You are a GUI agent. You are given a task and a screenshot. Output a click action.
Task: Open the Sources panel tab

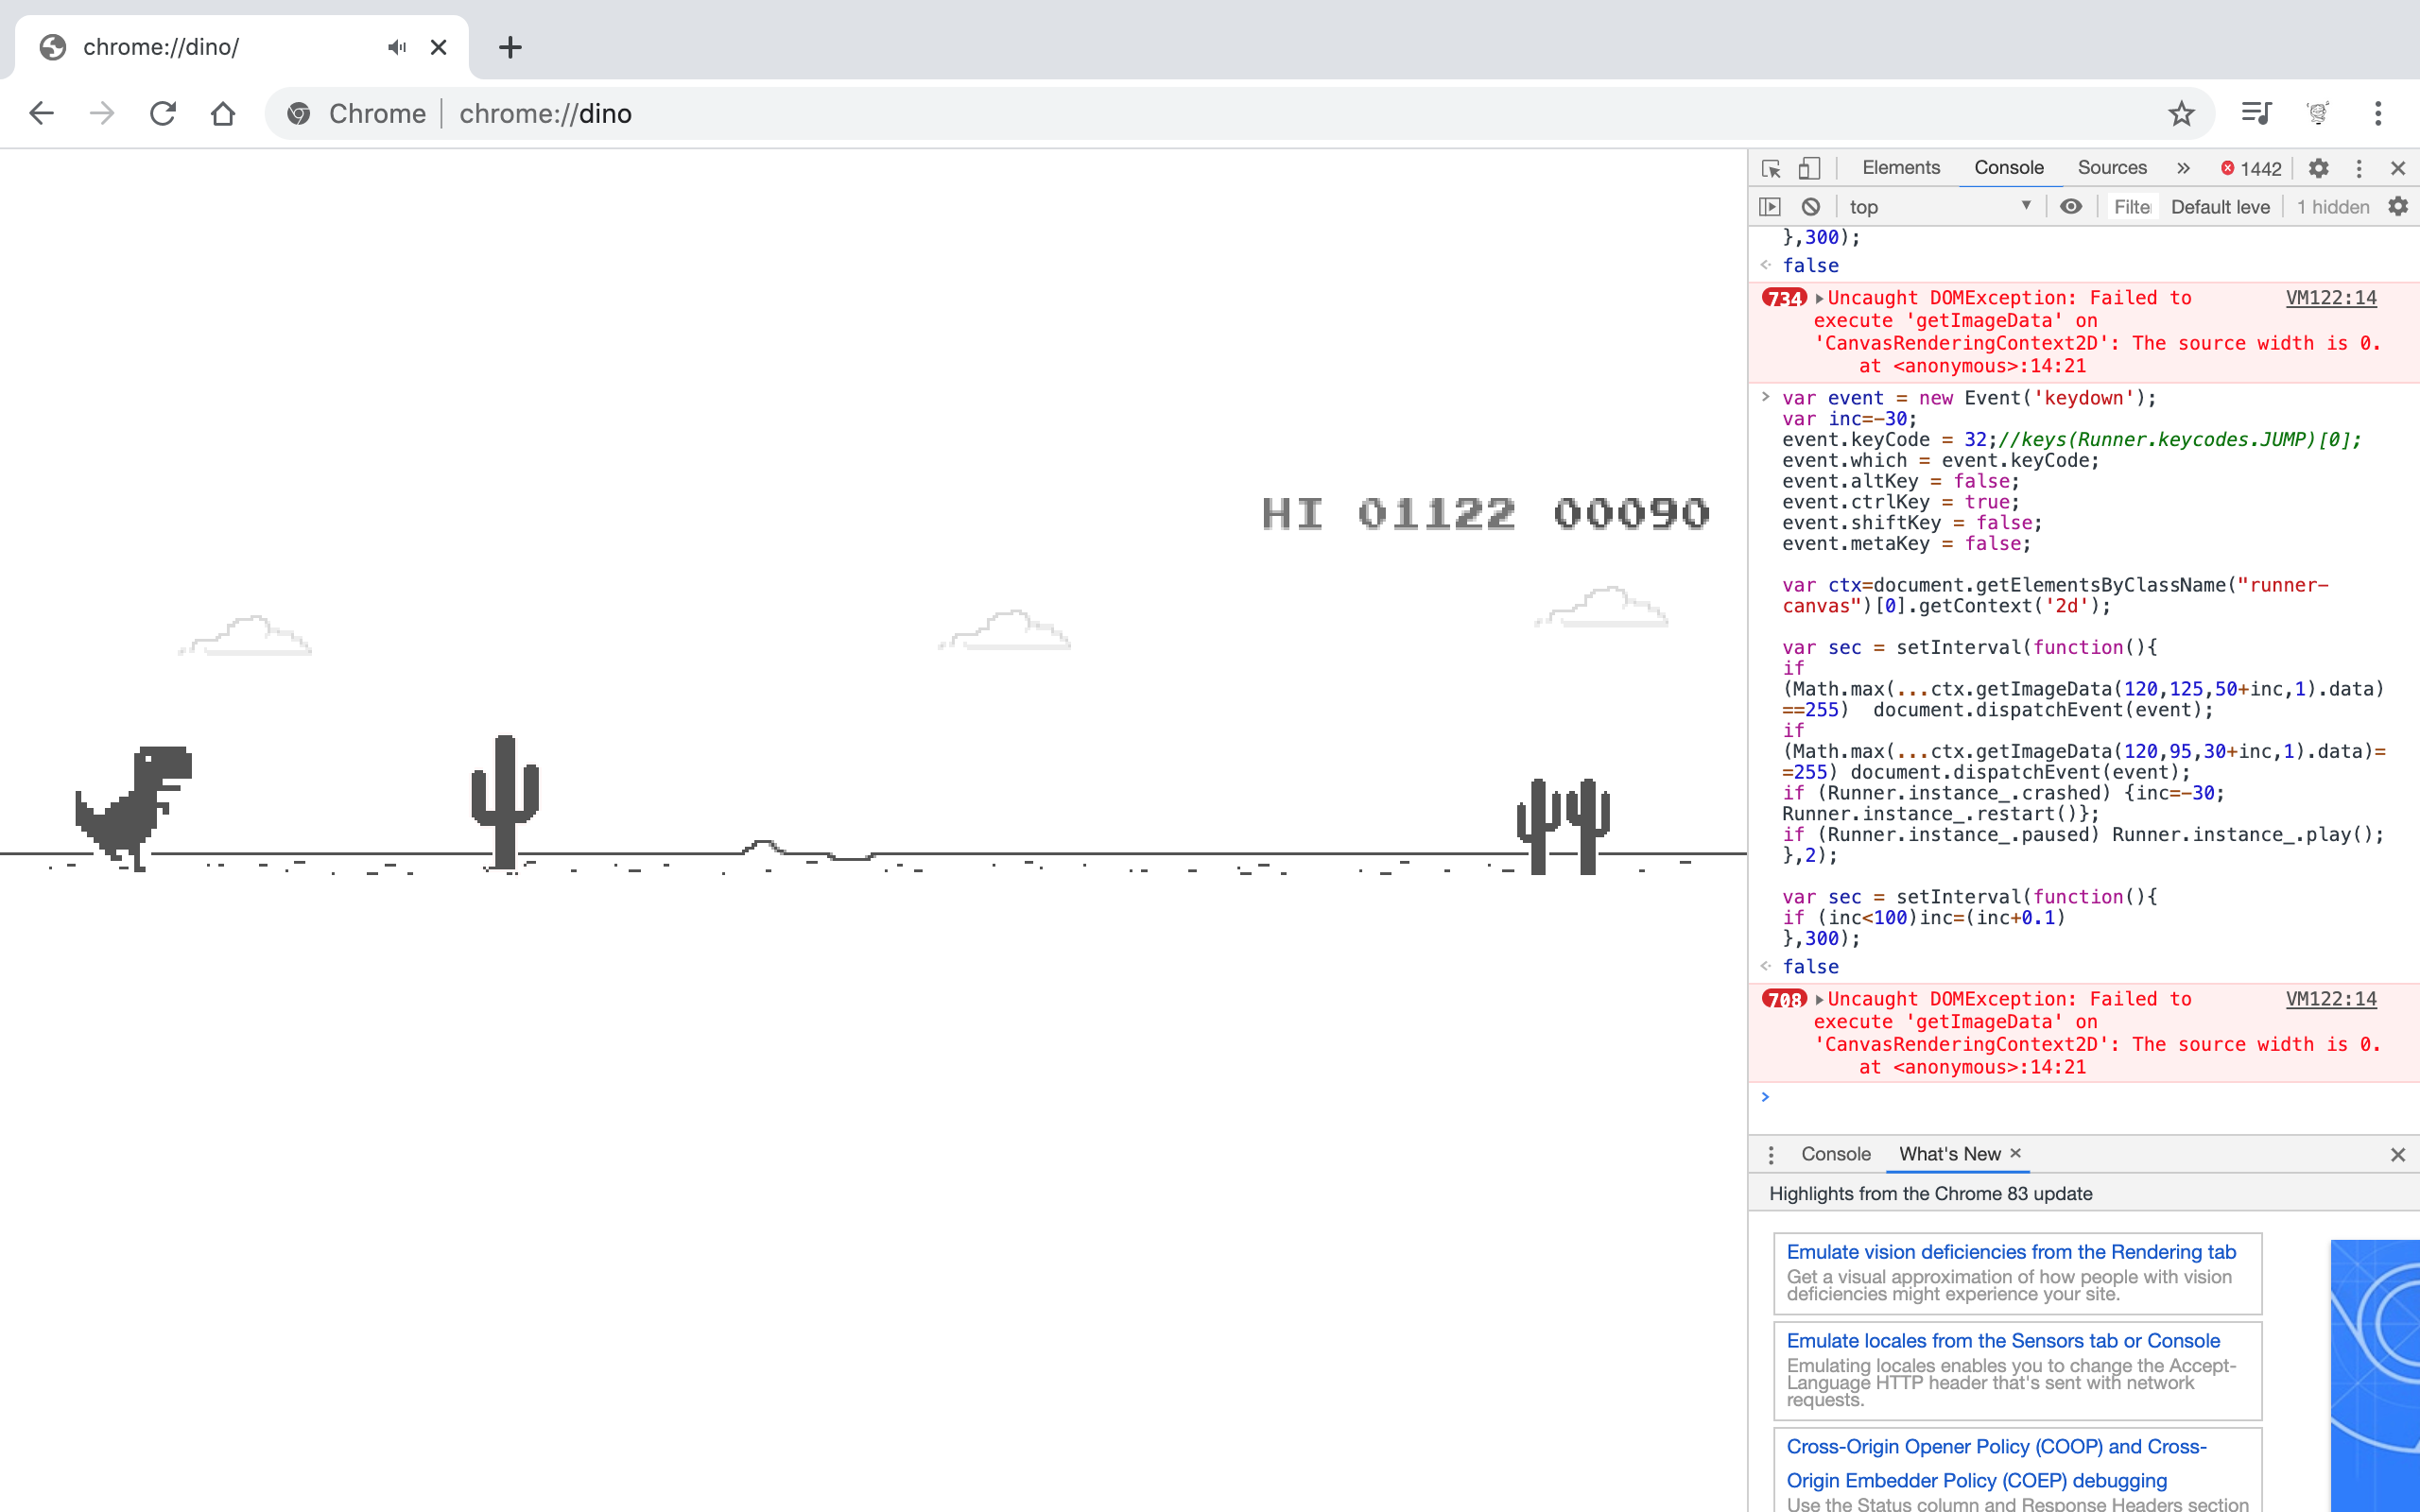point(2111,168)
